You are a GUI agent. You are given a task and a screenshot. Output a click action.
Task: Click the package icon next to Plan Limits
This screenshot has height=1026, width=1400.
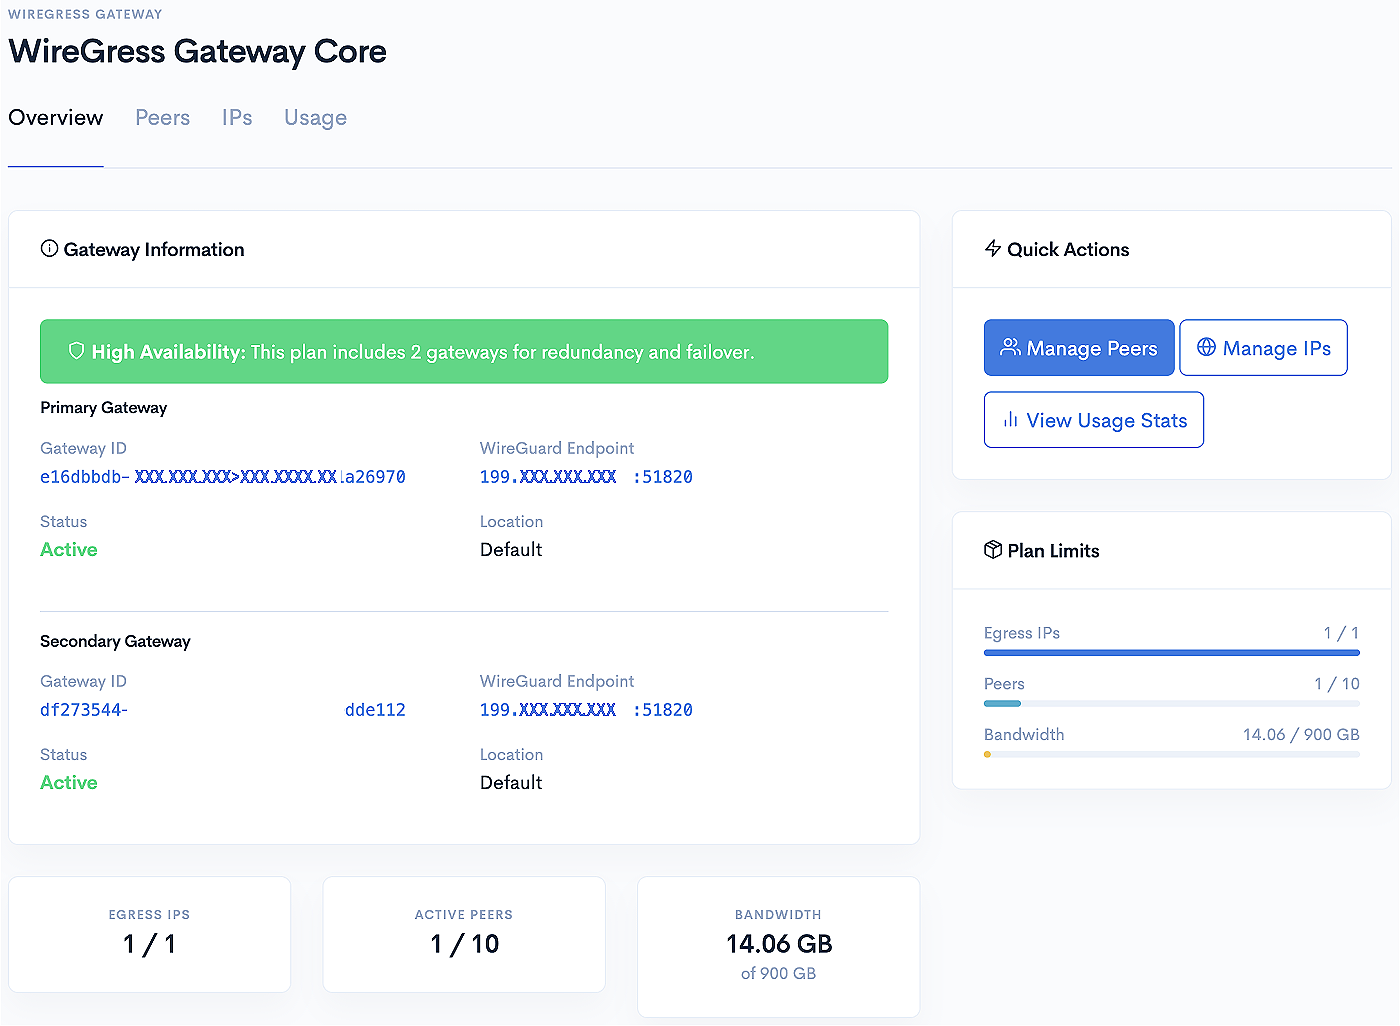coord(993,550)
